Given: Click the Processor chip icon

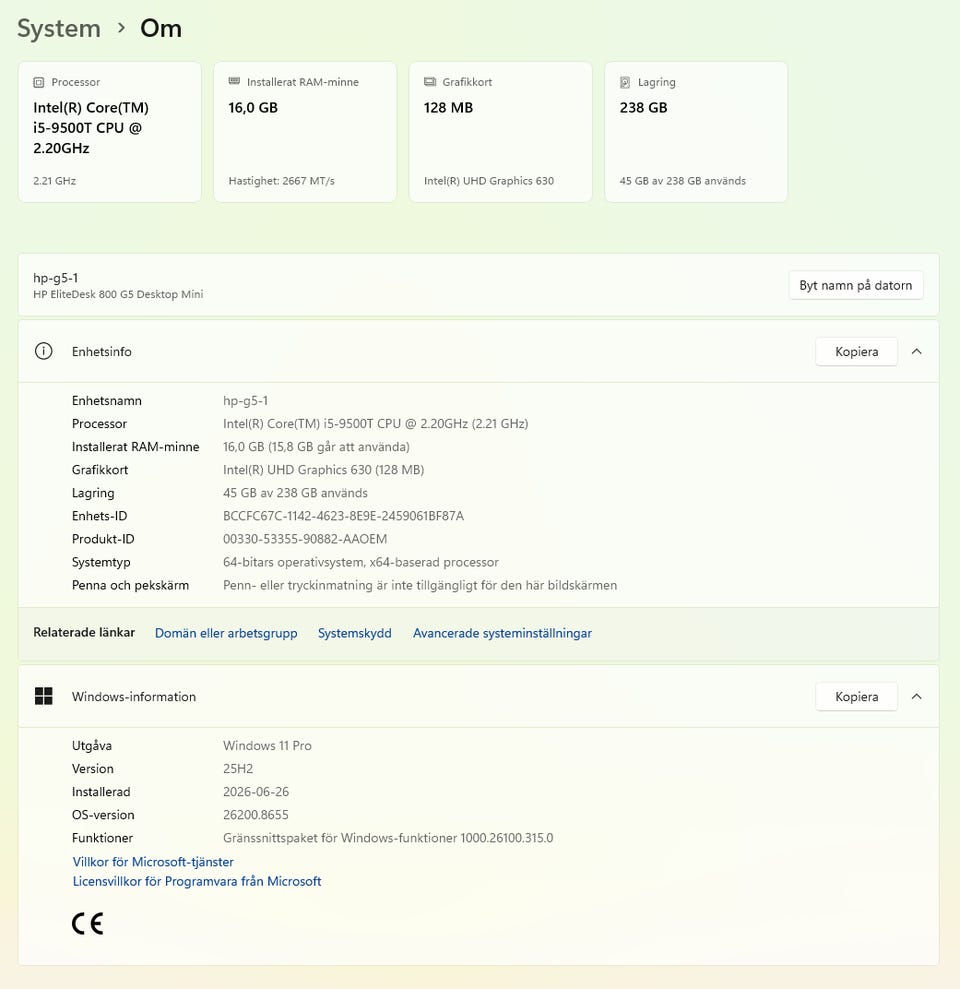Looking at the screenshot, I should (x=38, y=82).
